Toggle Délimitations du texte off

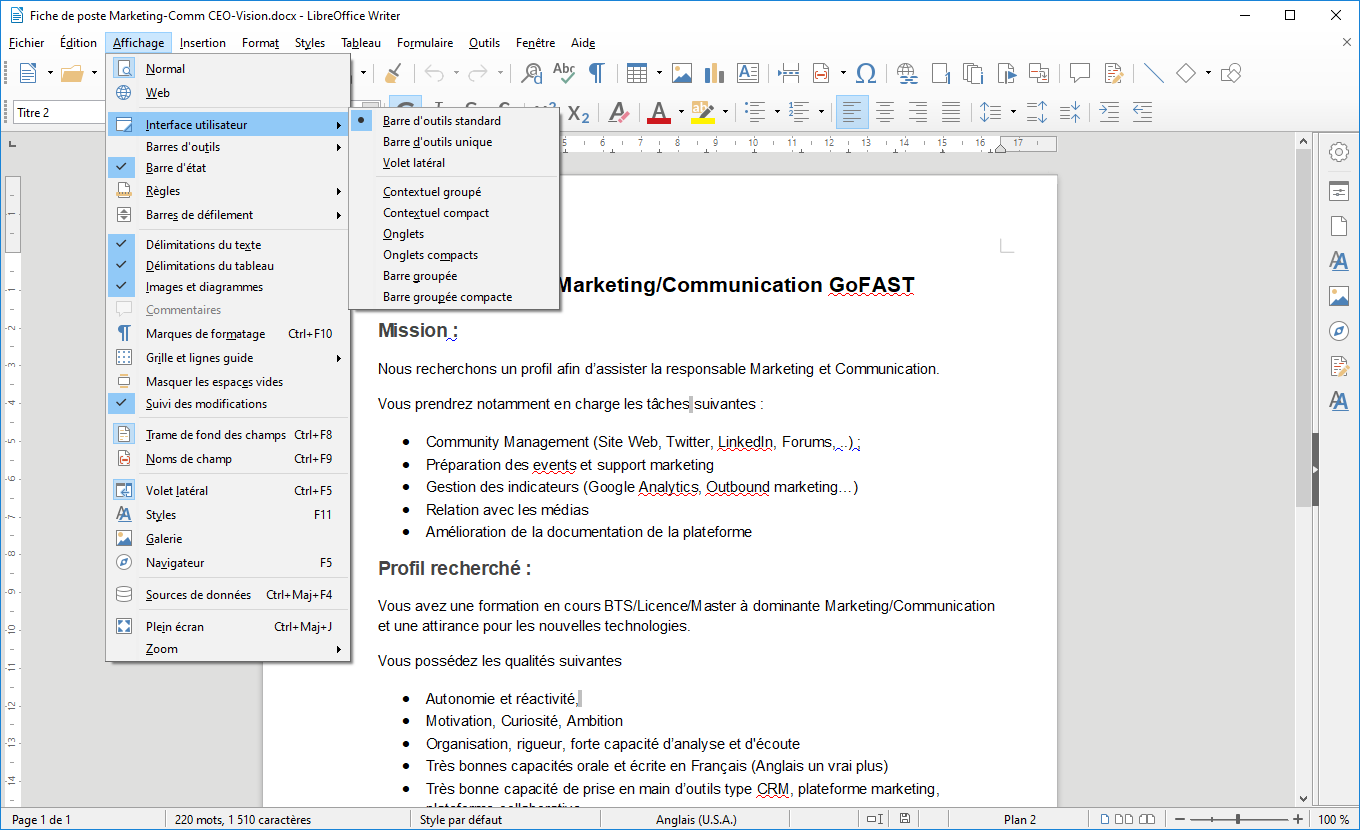coord(203,245)
